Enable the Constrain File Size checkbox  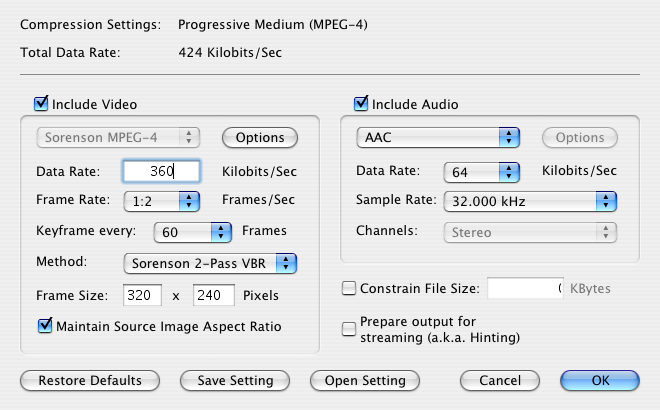(x=349, y=289)
